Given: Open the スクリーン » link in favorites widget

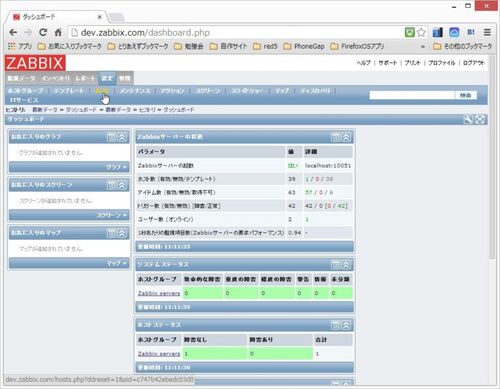Looking at the screenshot, I should pos(112,215).
